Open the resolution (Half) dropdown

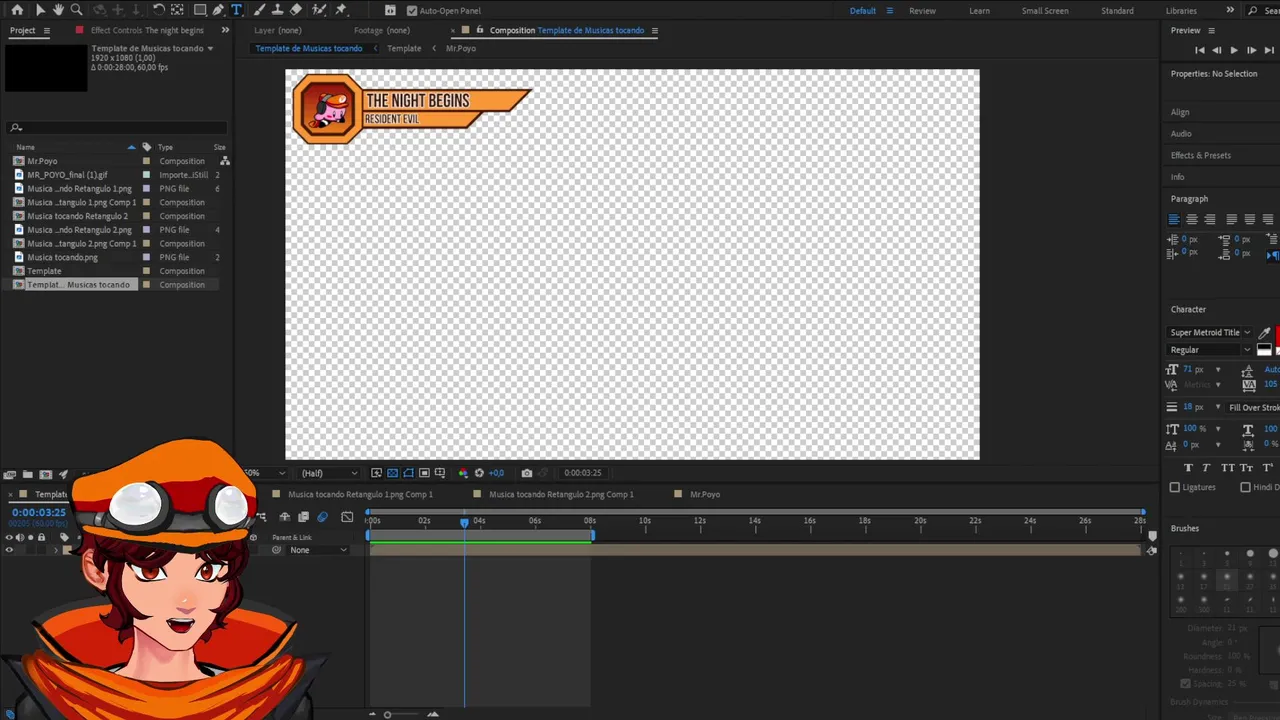pos(329,473)
